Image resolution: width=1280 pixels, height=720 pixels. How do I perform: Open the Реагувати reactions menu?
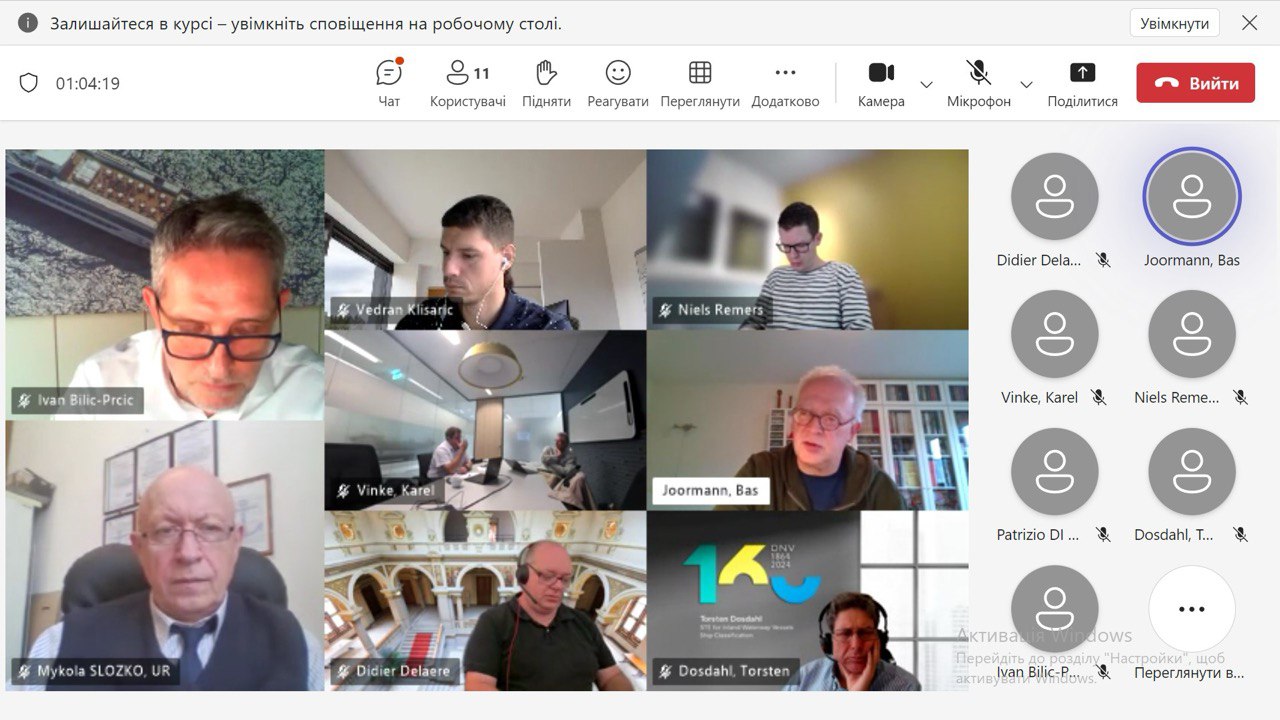[618, 83]
